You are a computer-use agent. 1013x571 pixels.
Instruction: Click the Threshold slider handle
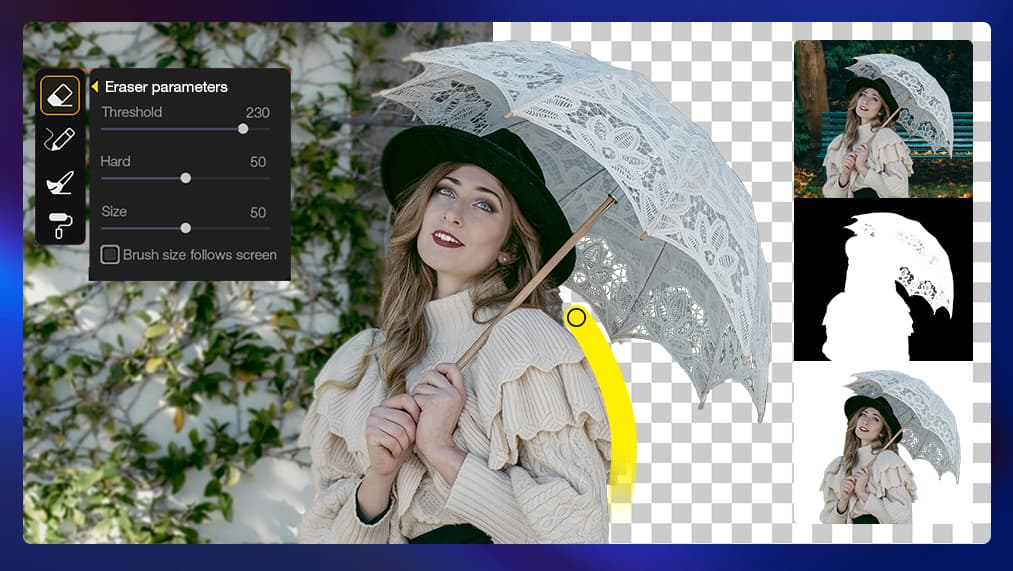point(243,129)
